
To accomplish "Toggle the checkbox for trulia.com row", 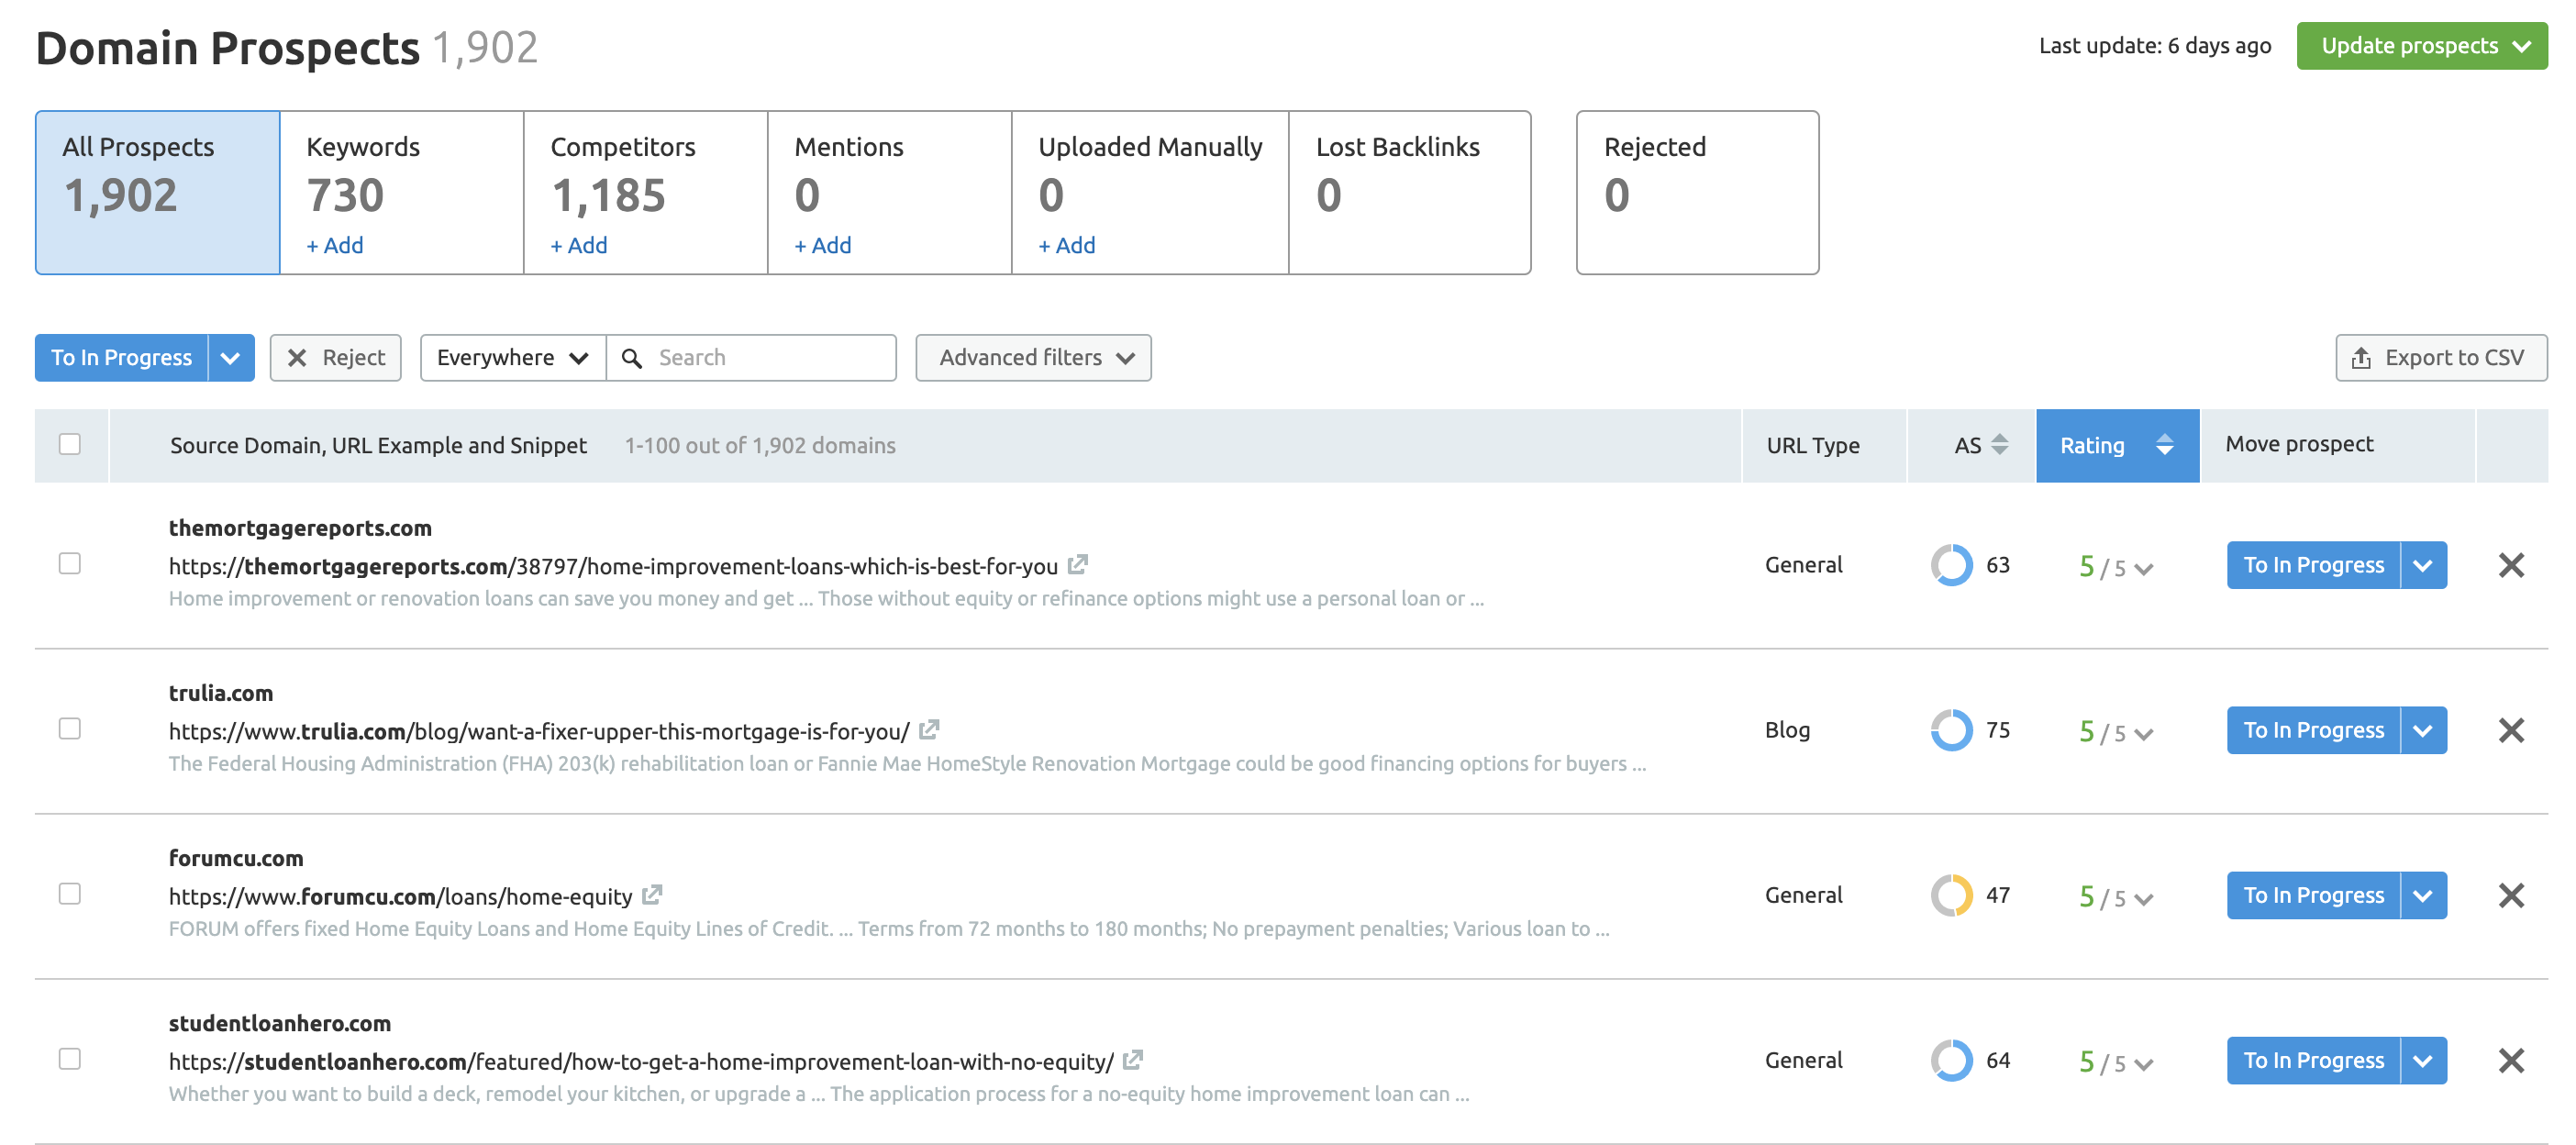I will tap(69, 729).
